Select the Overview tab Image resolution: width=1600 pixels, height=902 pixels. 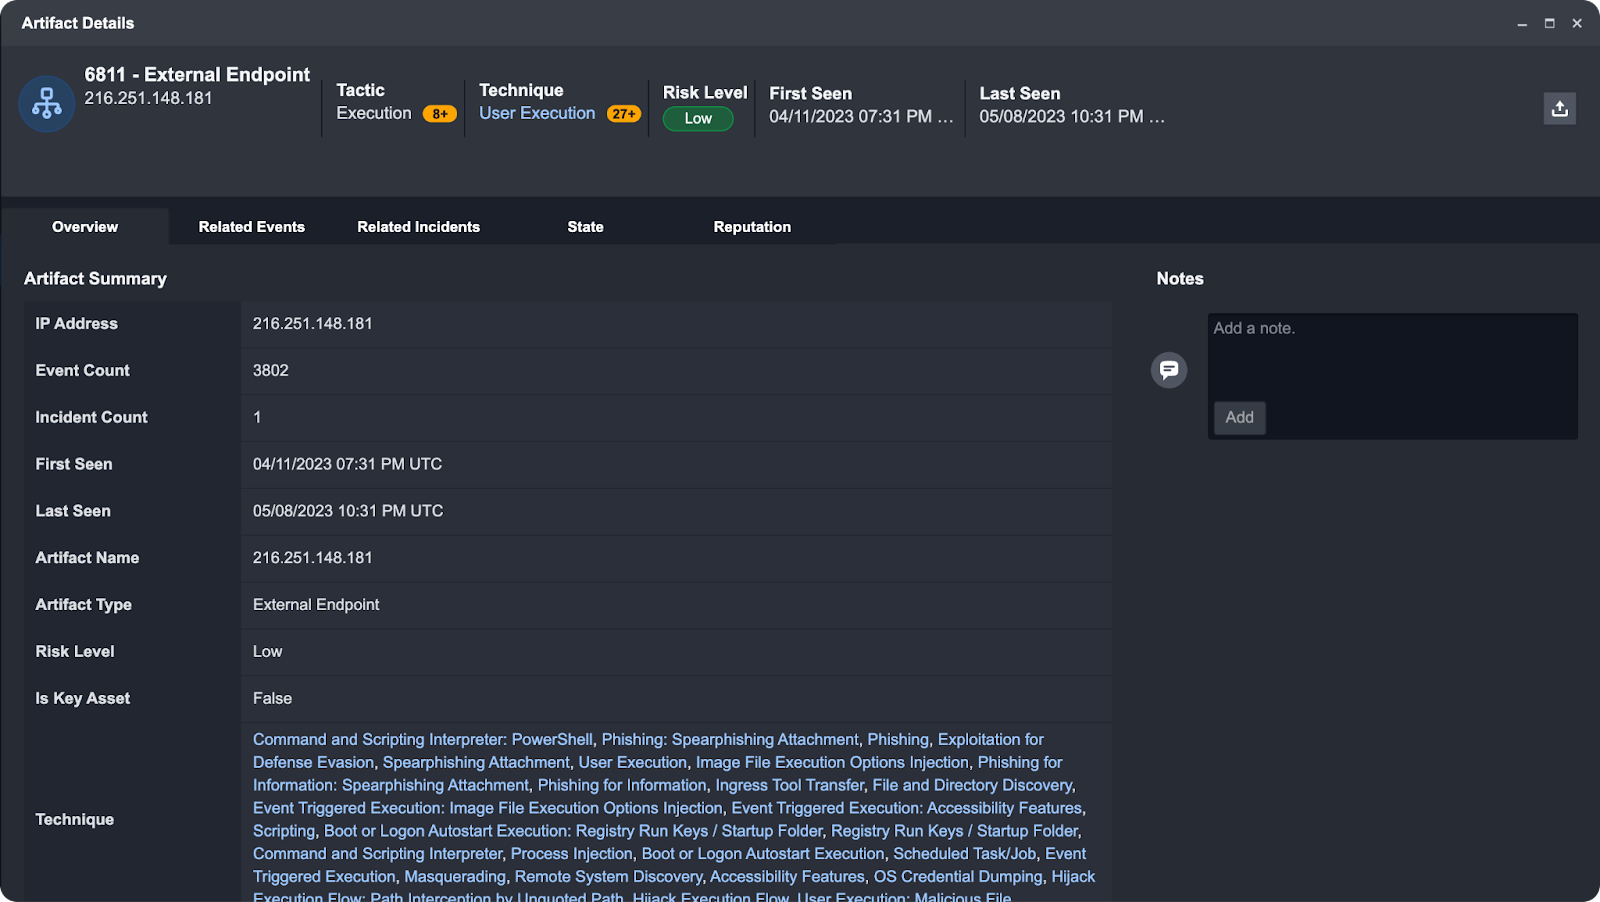pos(85,227)
